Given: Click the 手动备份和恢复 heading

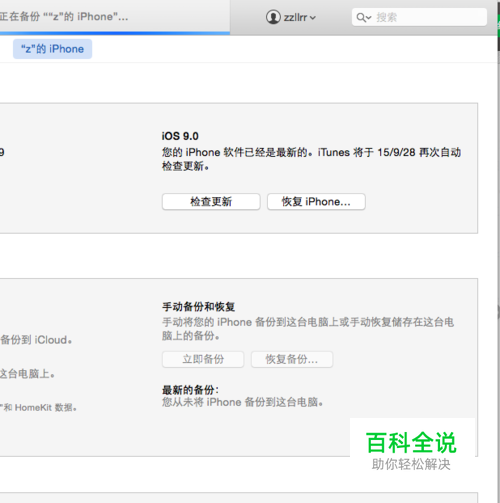Looking at the screenshot, I should coord(199,307).
